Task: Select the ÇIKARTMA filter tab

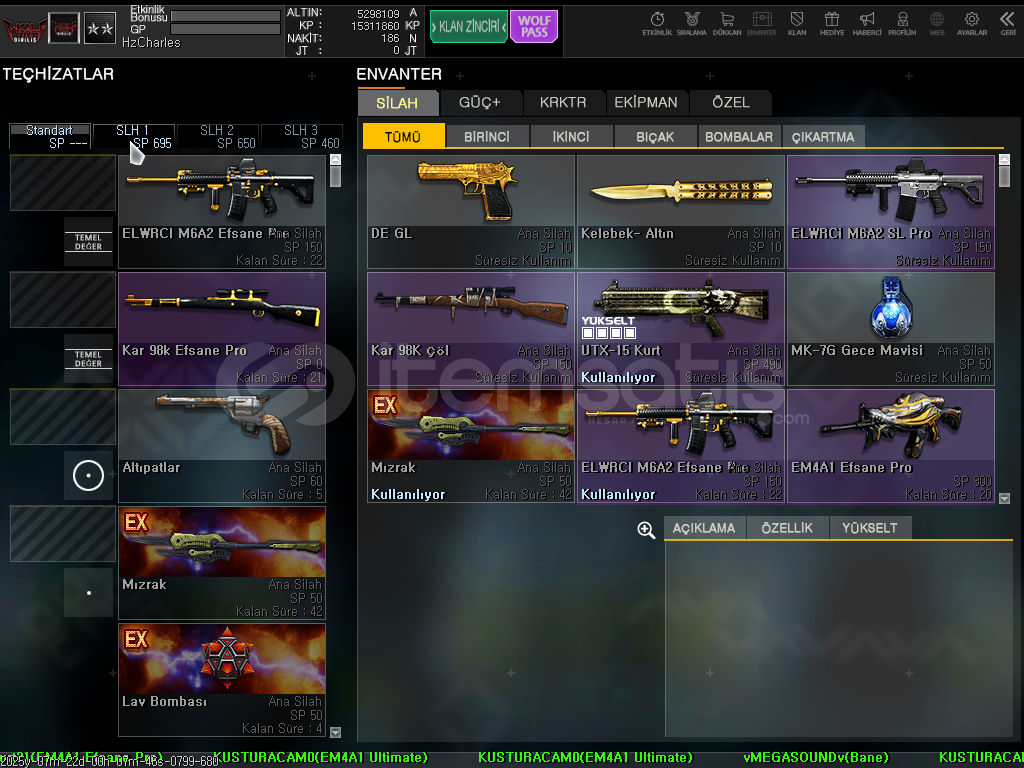Action: 823,136
